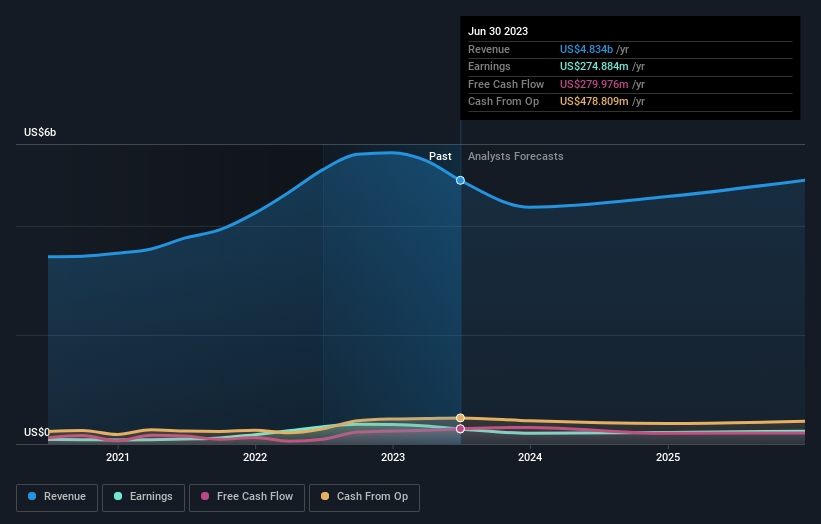Click the orange Cash From Op data point
The image size is (821, 524).
[460, 418]
